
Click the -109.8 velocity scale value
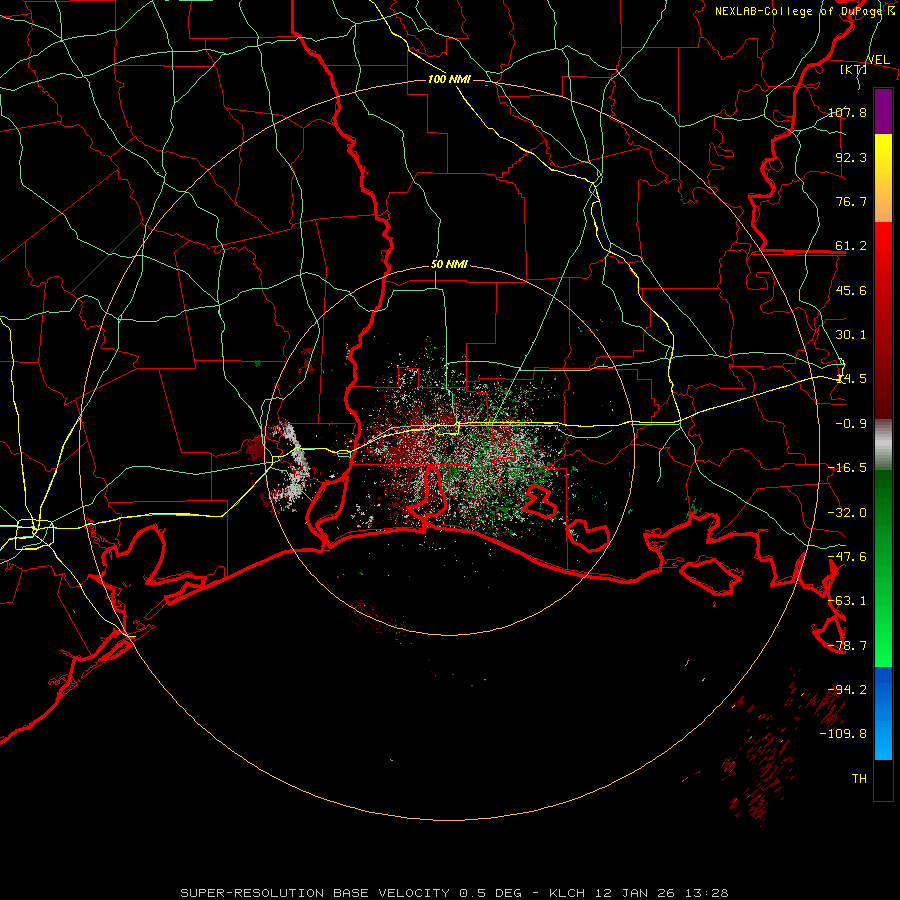(843, 734)
